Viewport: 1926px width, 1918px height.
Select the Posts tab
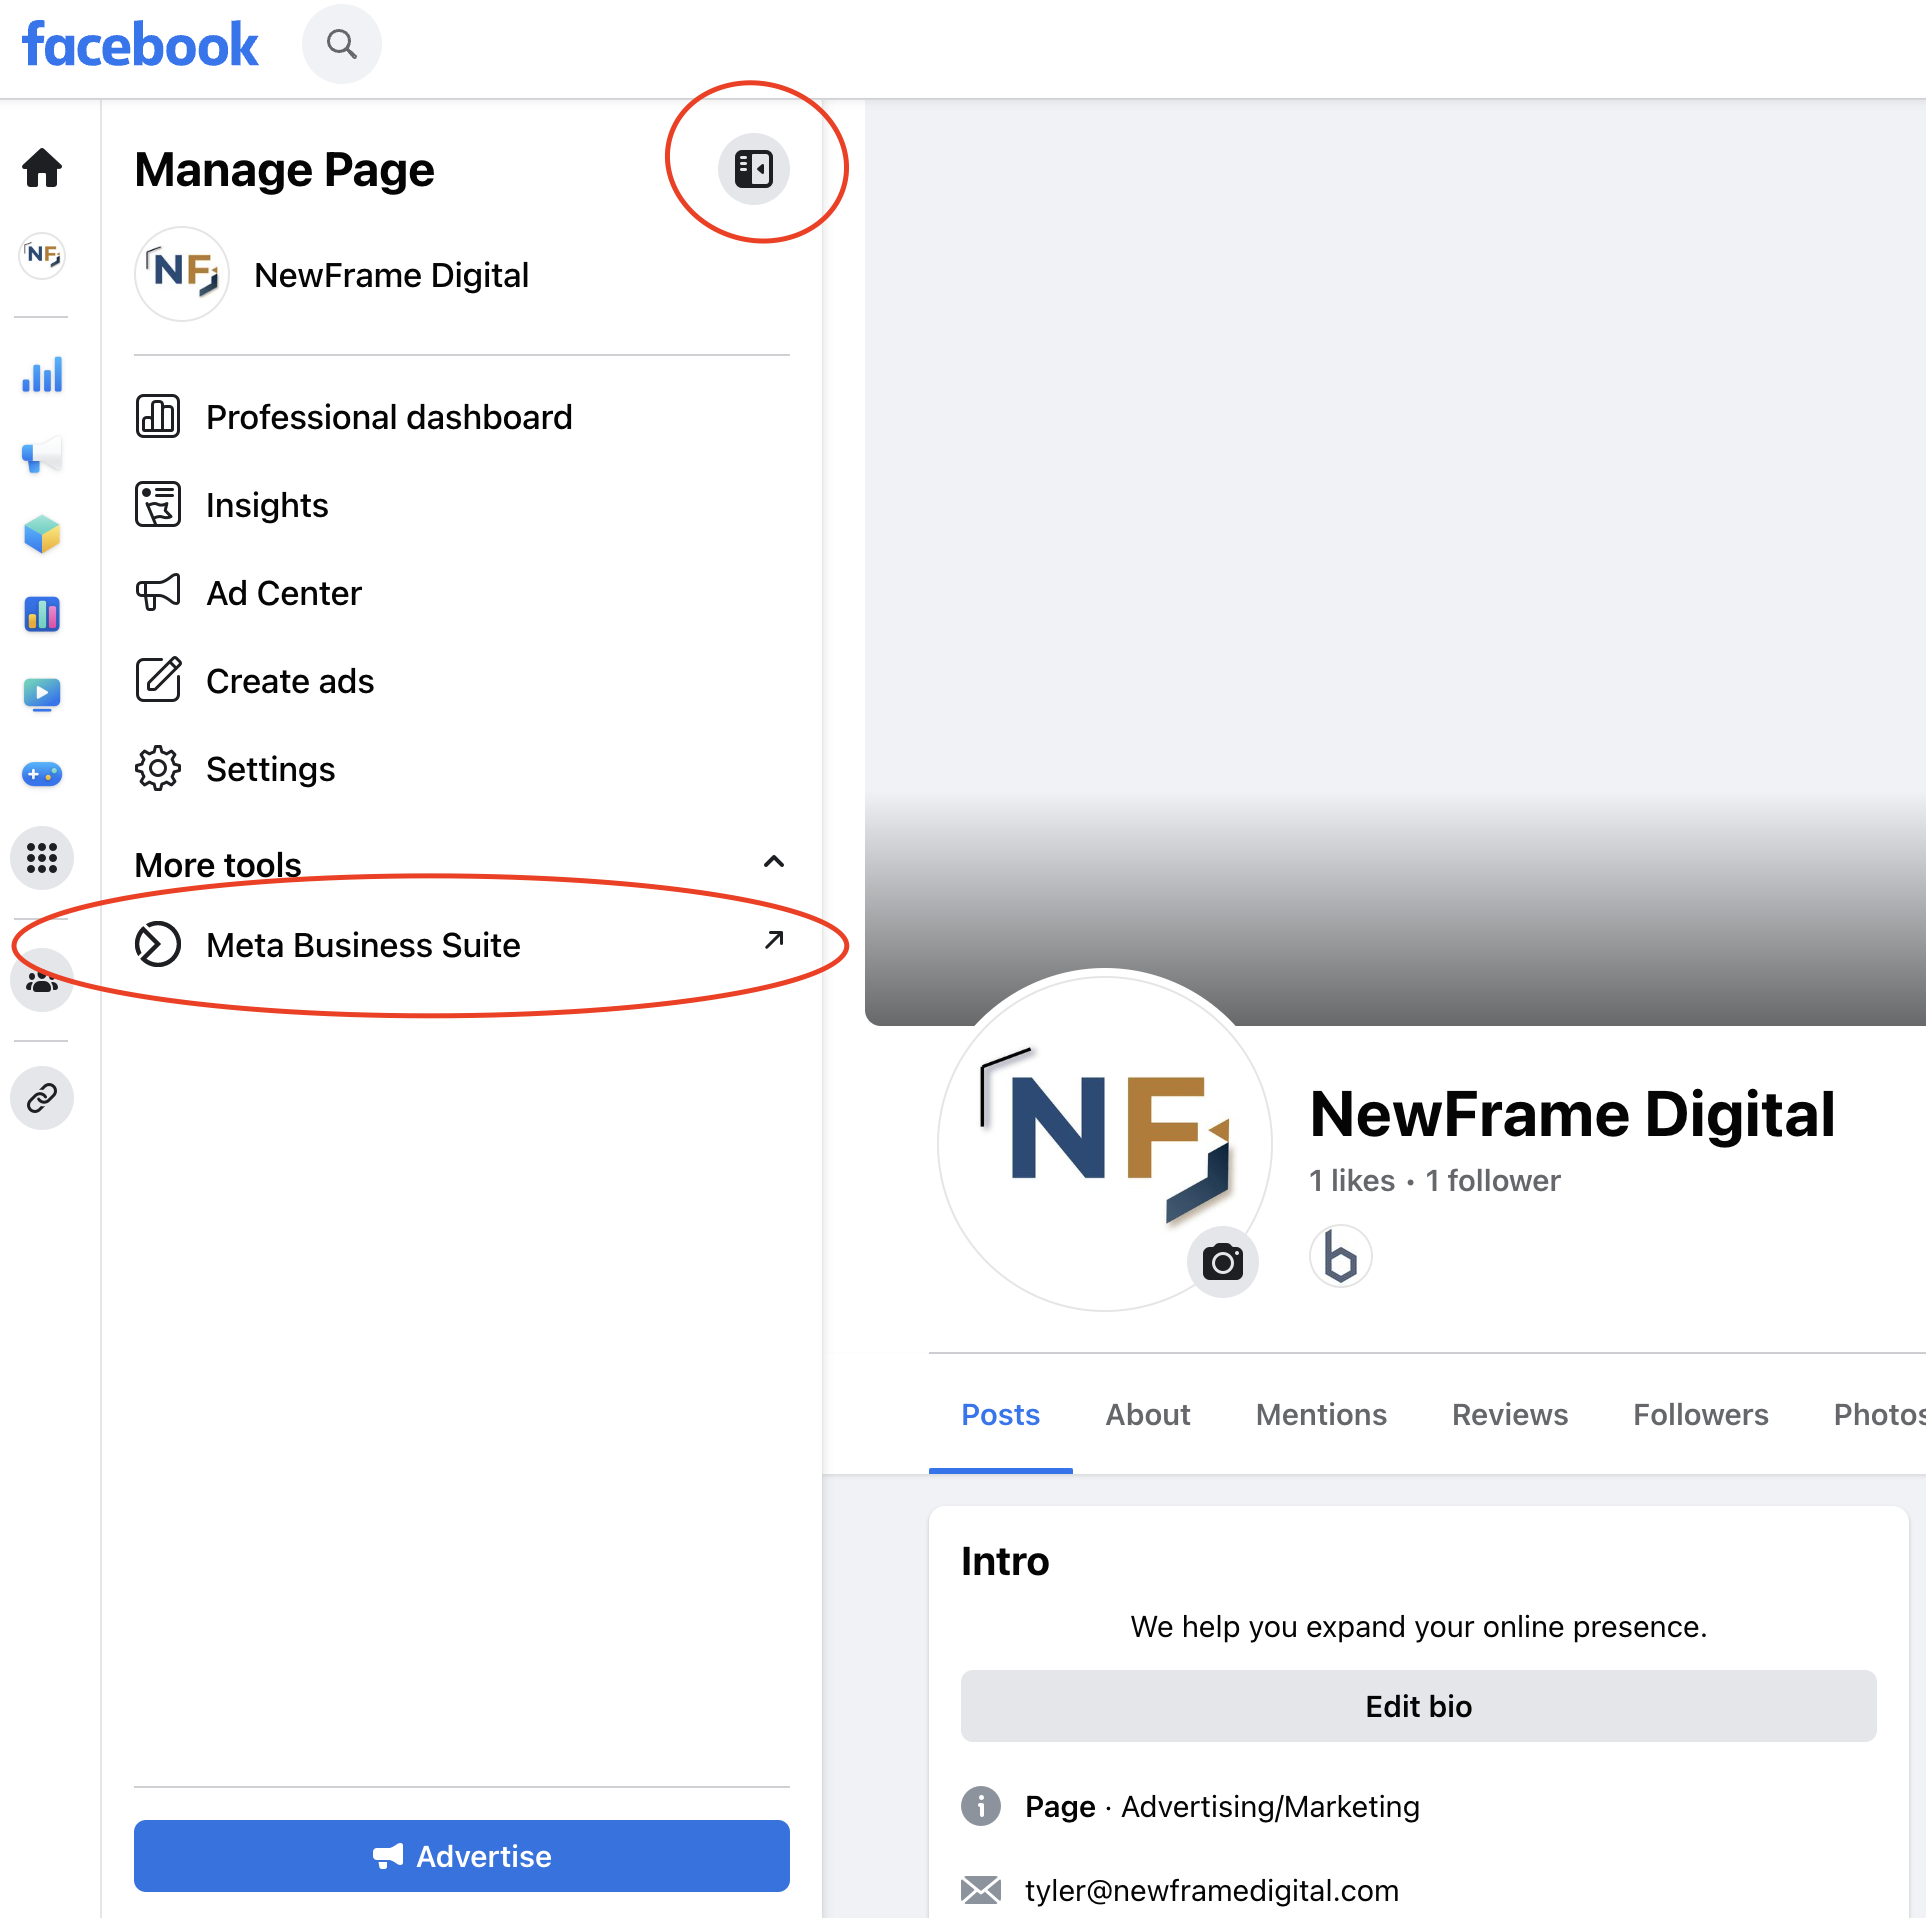click(x=1001, y=1414)
